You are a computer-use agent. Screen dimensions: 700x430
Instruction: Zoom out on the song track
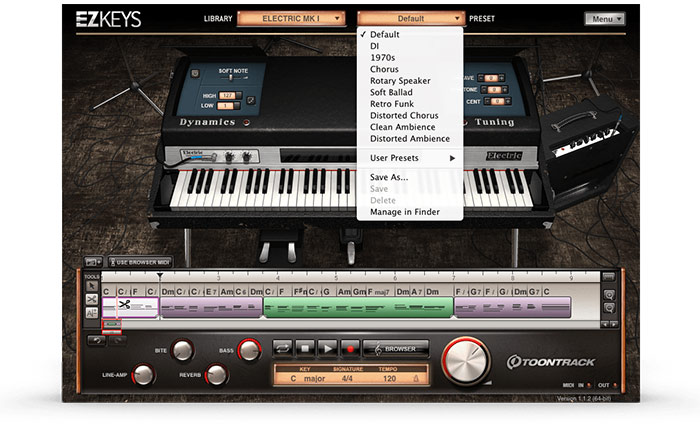coord(608,308)
